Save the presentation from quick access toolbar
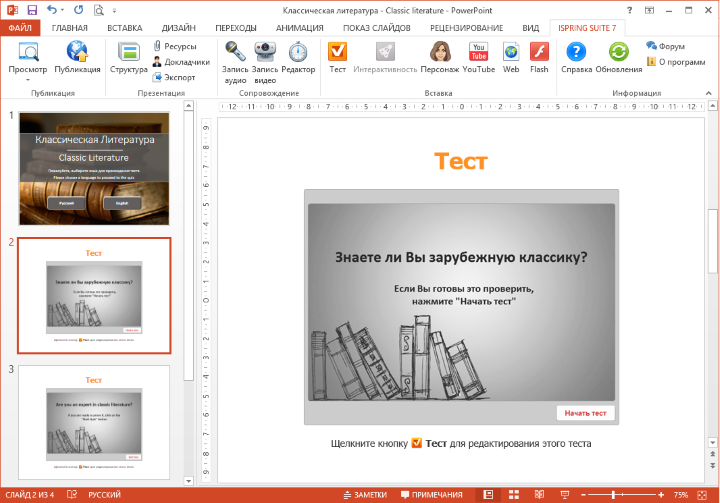720x503 pixels. tap(32, 10)
